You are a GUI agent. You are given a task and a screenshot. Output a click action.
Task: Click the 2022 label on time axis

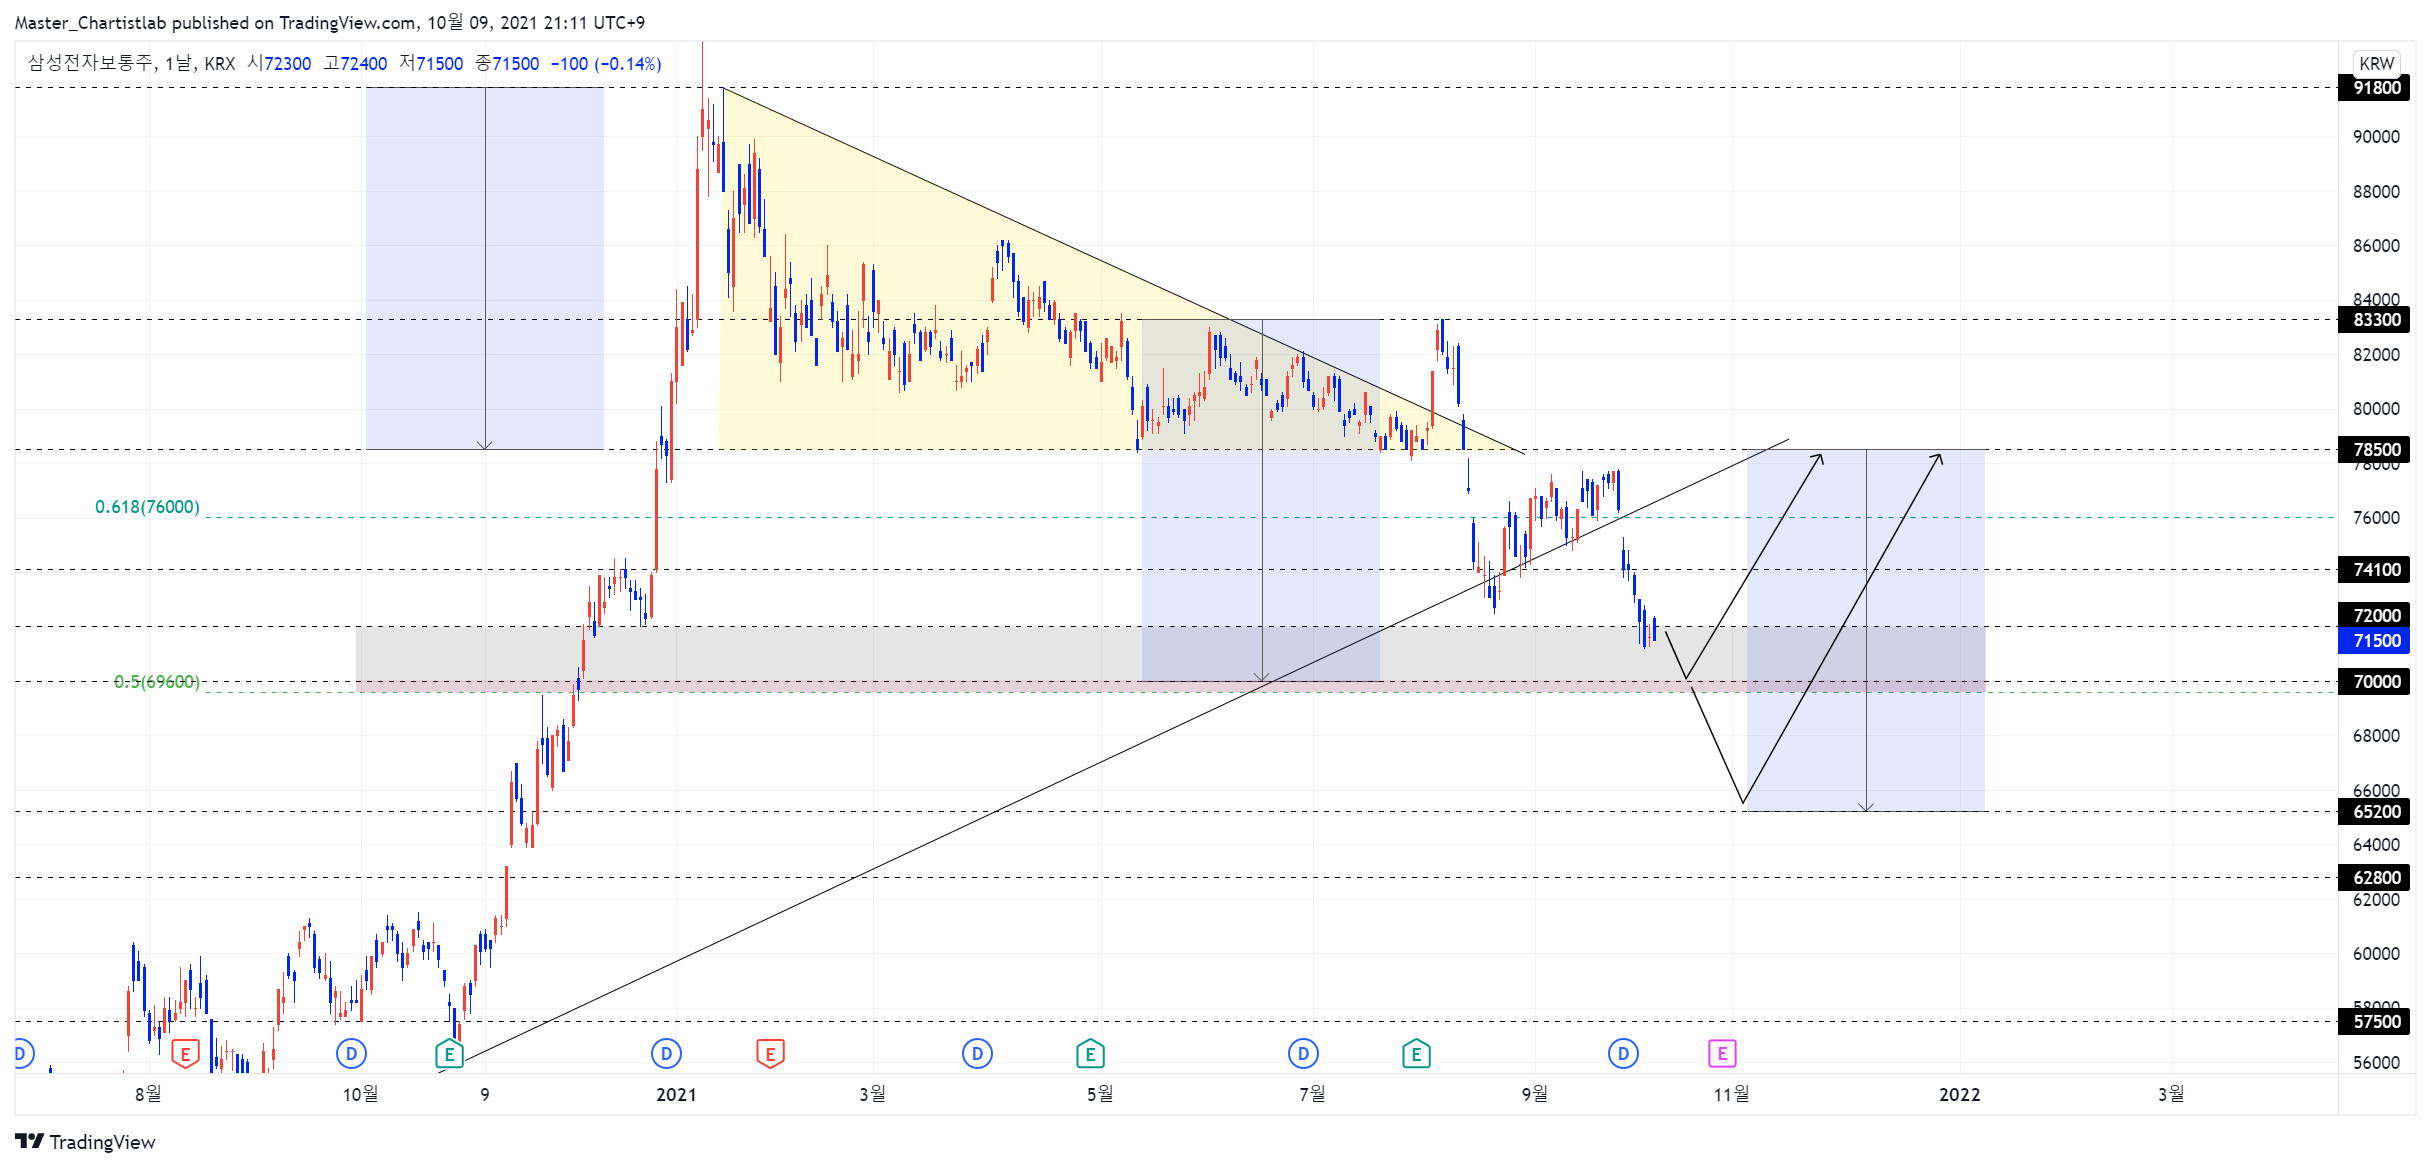(x=1960, y=1095)
